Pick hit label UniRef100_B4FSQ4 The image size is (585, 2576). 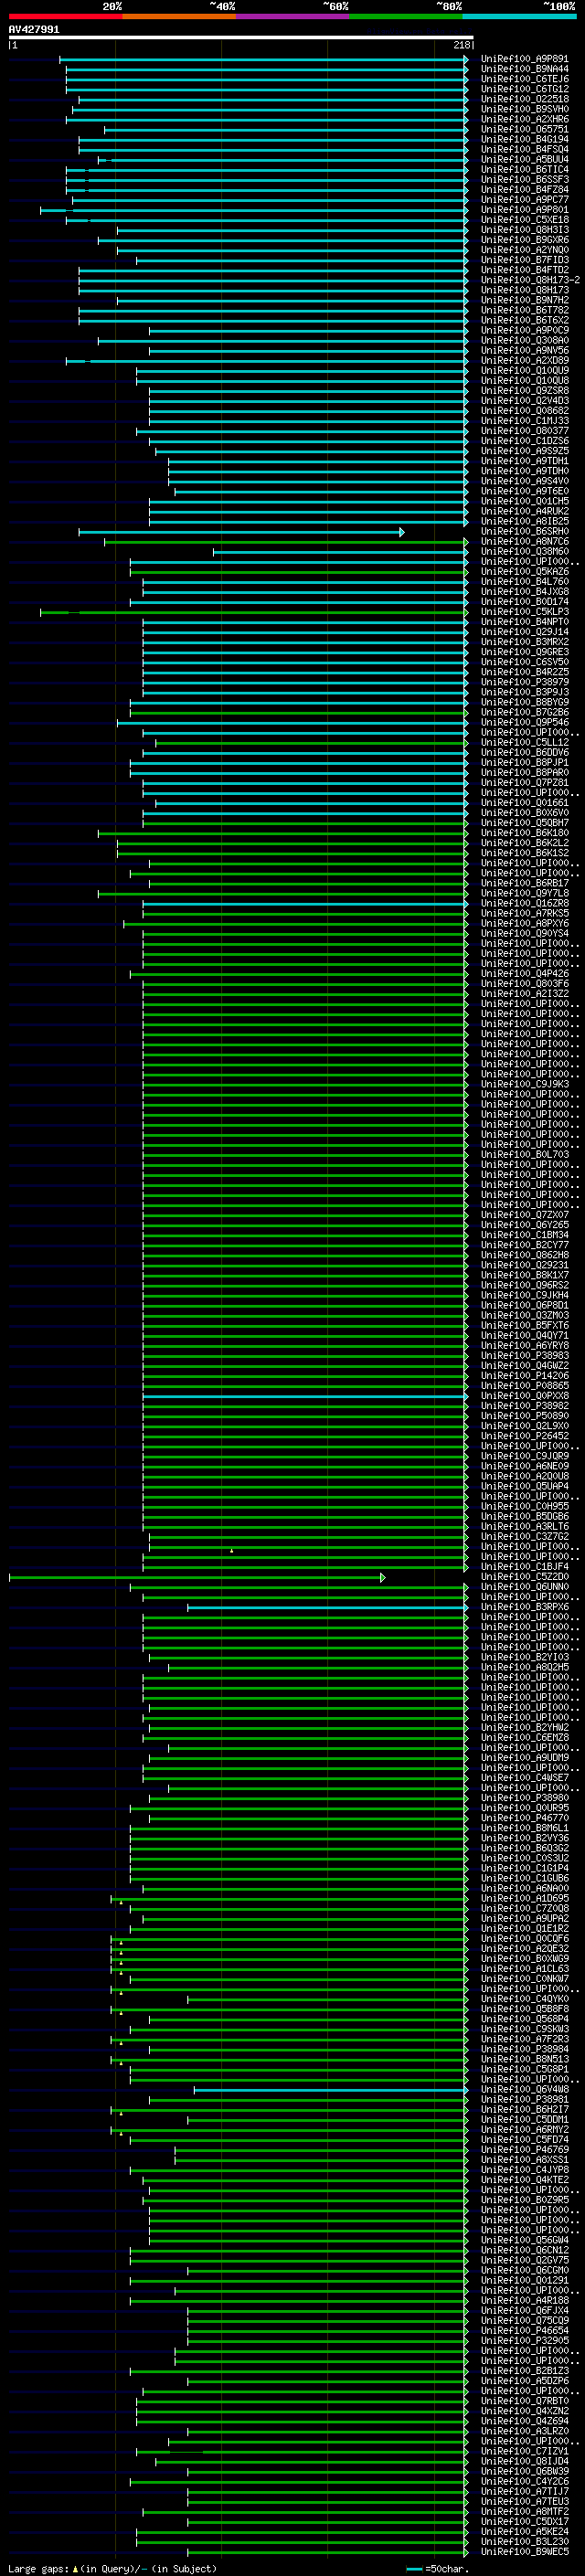[x=524, y=149]
